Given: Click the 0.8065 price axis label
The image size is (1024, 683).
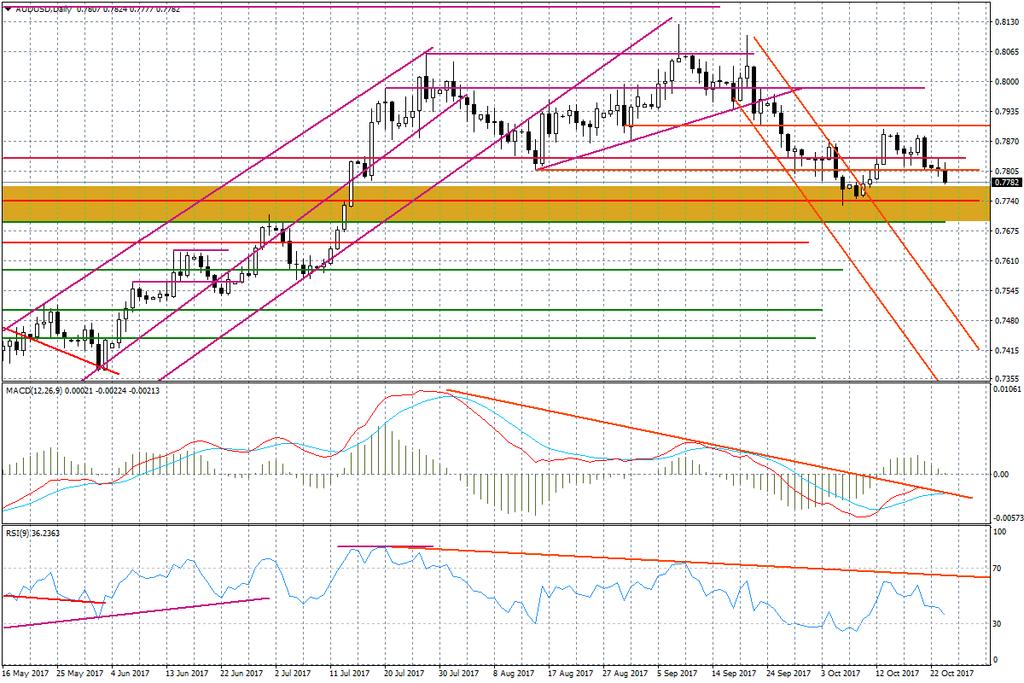Looking at the screenshot, I should pos(1006,52).
